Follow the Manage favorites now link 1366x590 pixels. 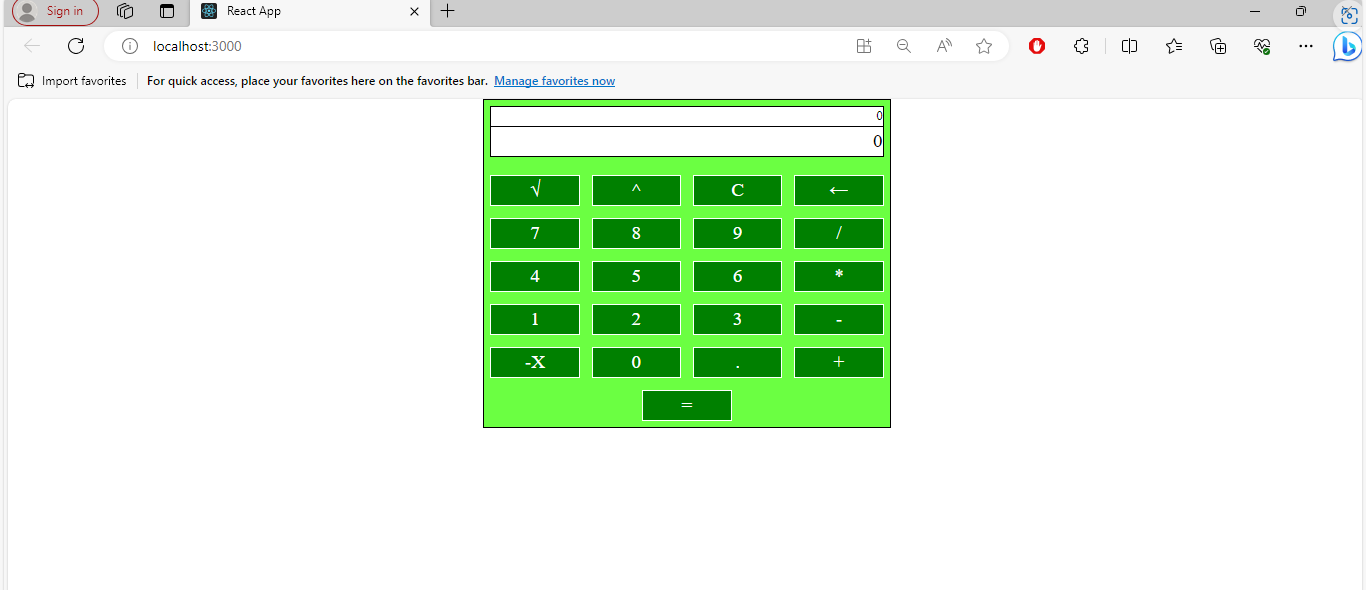click(x=554, y=81)
